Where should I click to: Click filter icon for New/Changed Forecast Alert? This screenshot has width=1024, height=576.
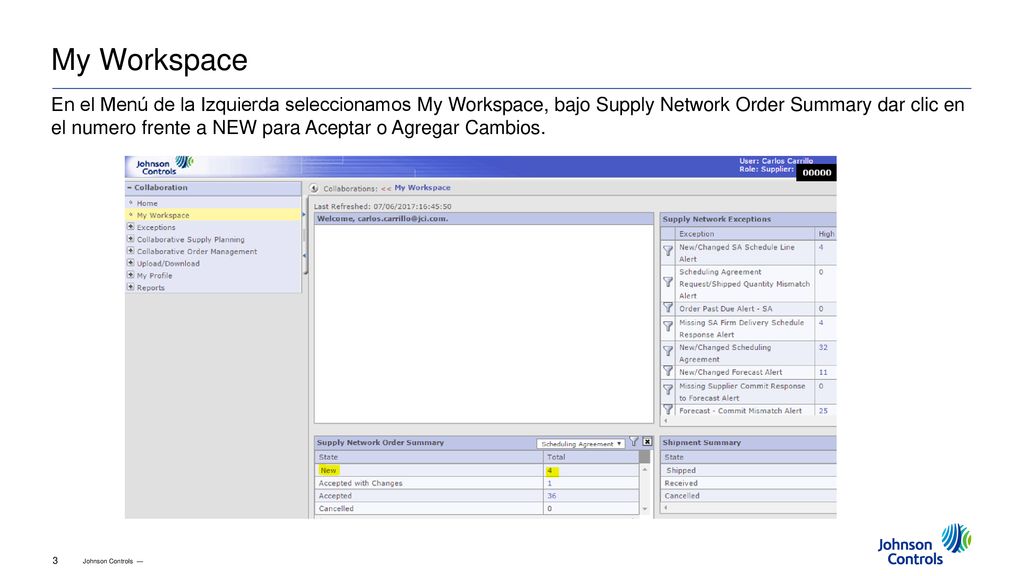point(667,371)
